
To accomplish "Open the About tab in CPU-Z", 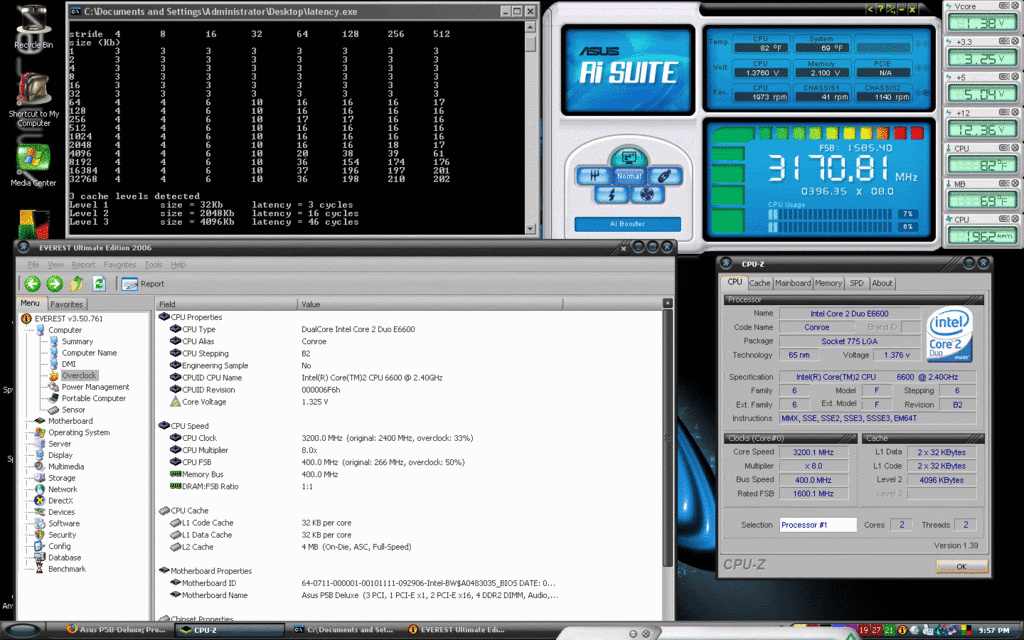I will (x=882, y=283).
